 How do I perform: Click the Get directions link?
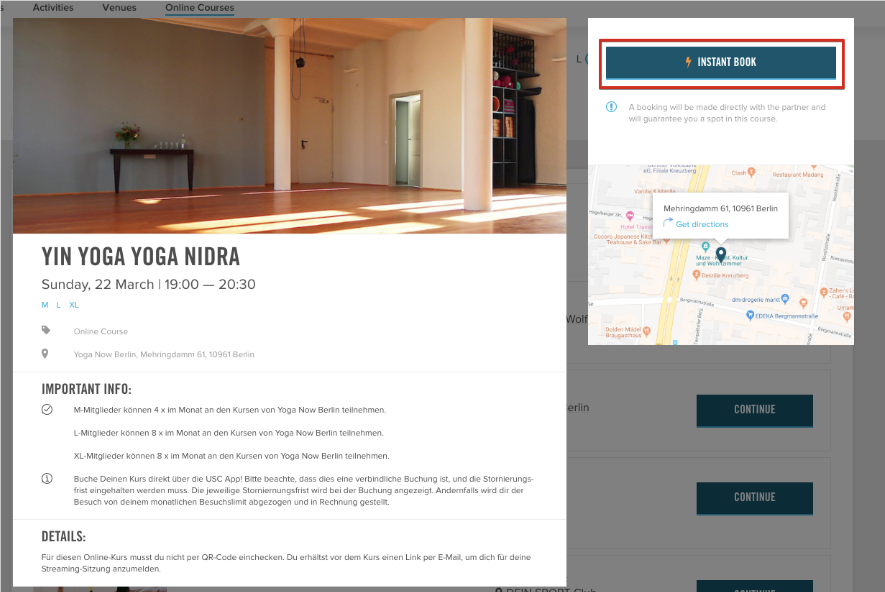702,224
